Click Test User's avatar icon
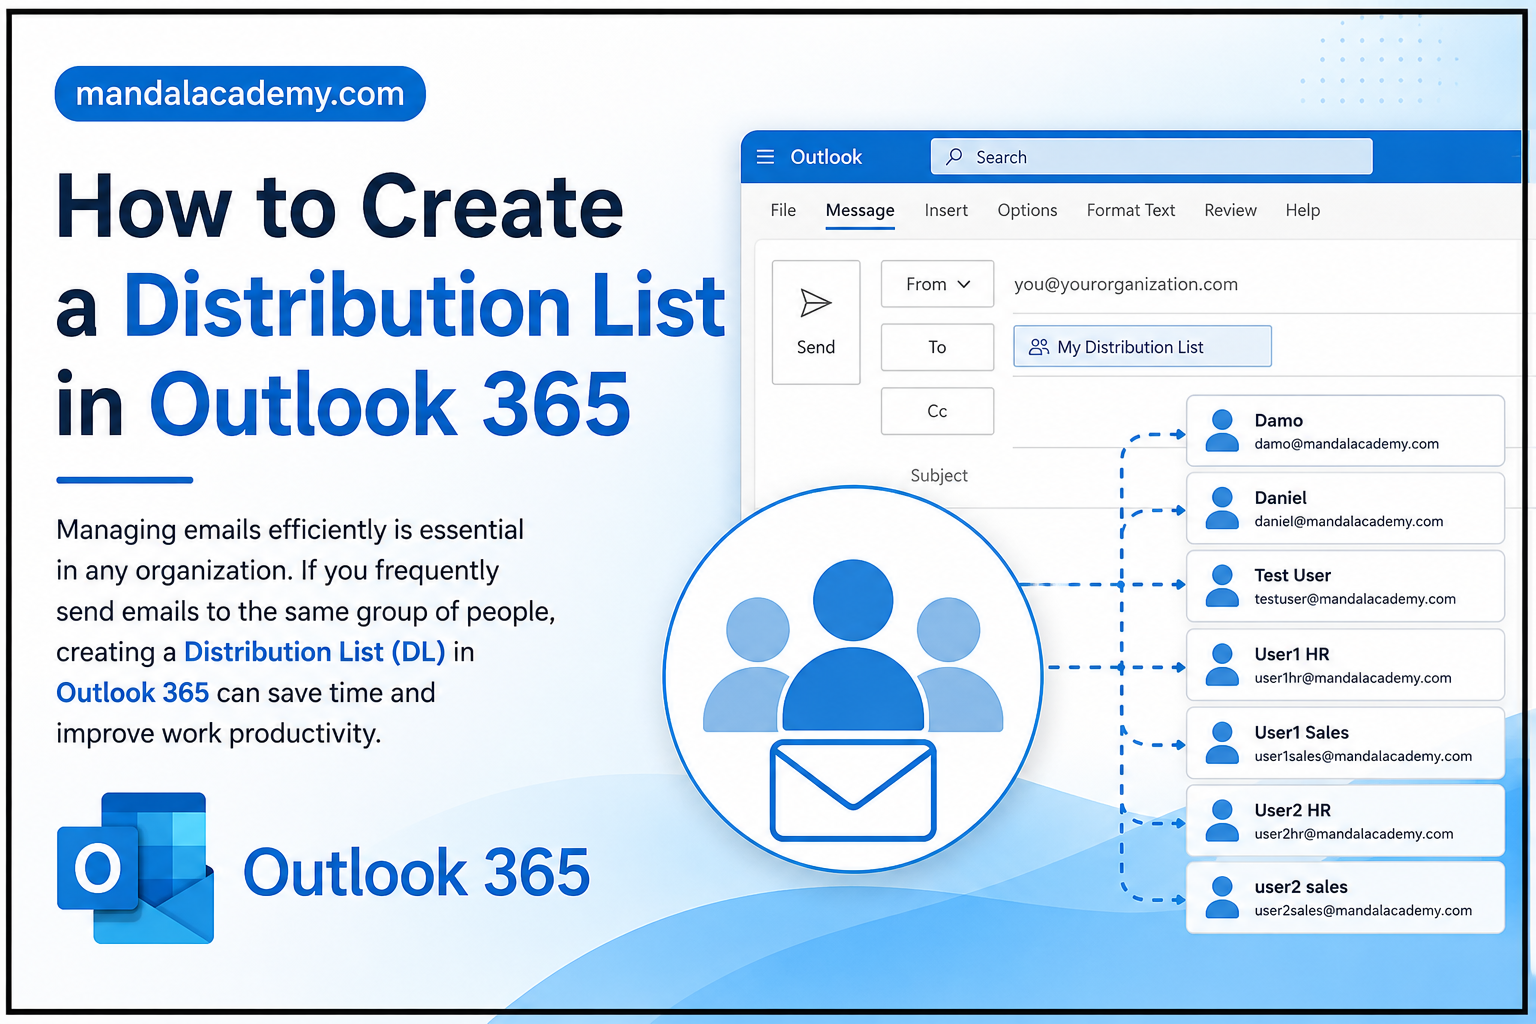Screen dimensions: 1536x1024 [x=1222, y=586]
